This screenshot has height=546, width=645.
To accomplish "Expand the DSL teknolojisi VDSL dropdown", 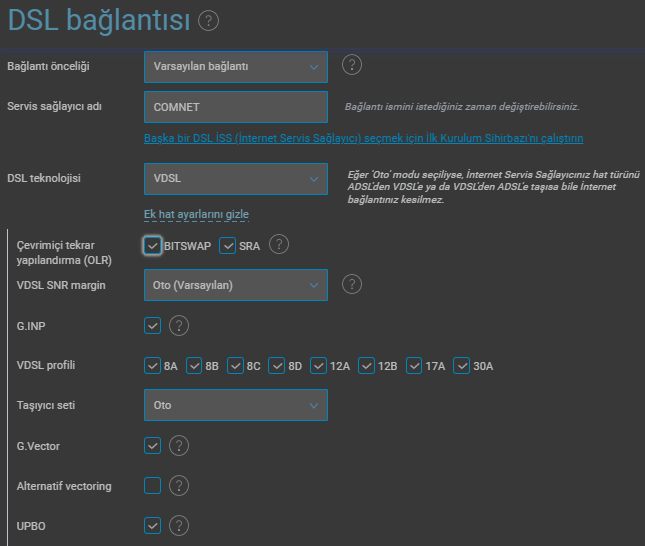I will 236,179.
